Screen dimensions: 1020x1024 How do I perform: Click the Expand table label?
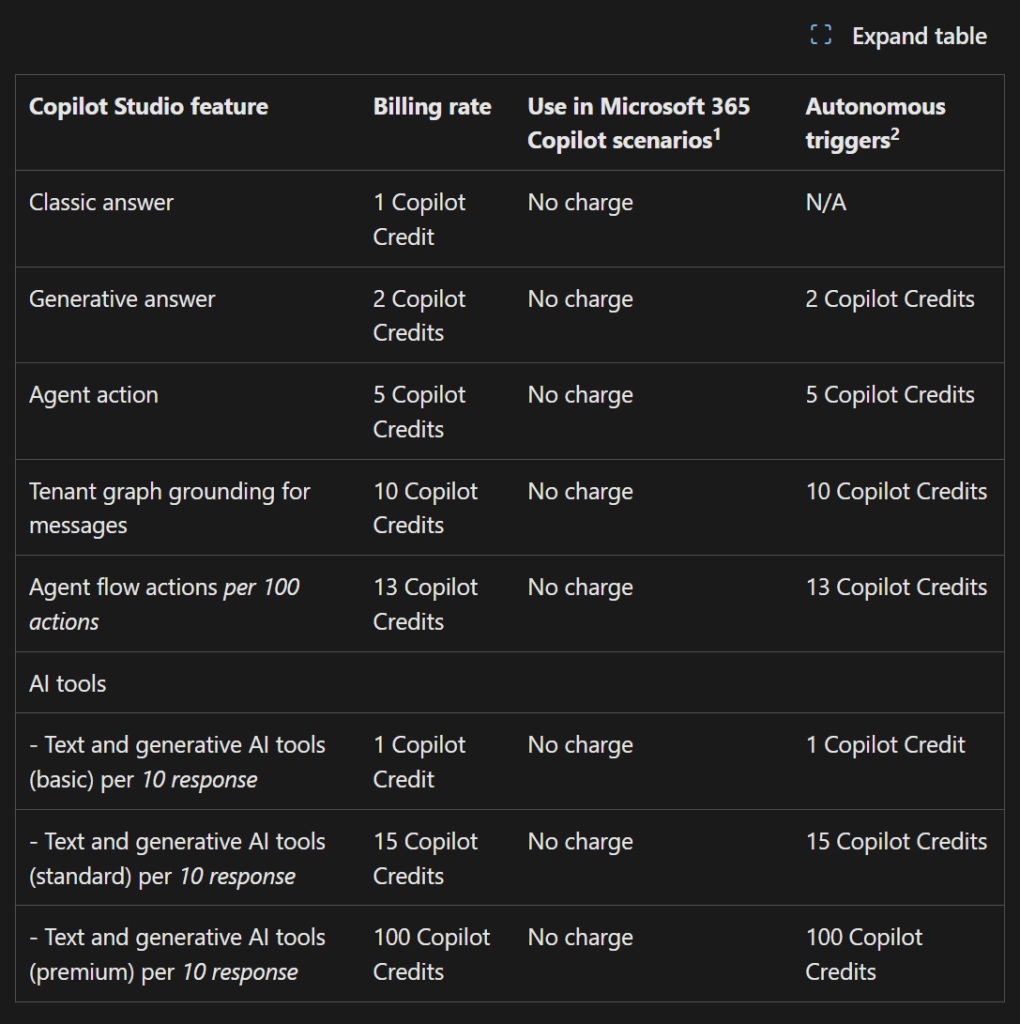click(919, 36)
